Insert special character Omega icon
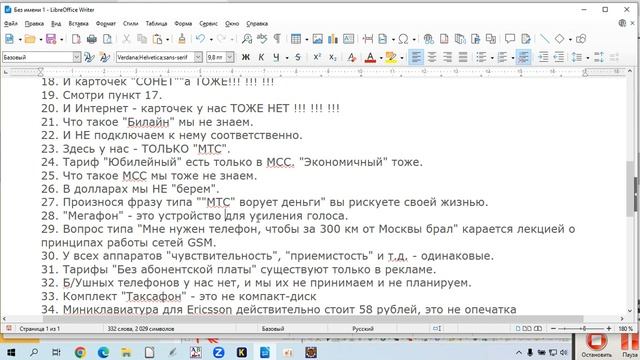 click(x=403, y=39)
